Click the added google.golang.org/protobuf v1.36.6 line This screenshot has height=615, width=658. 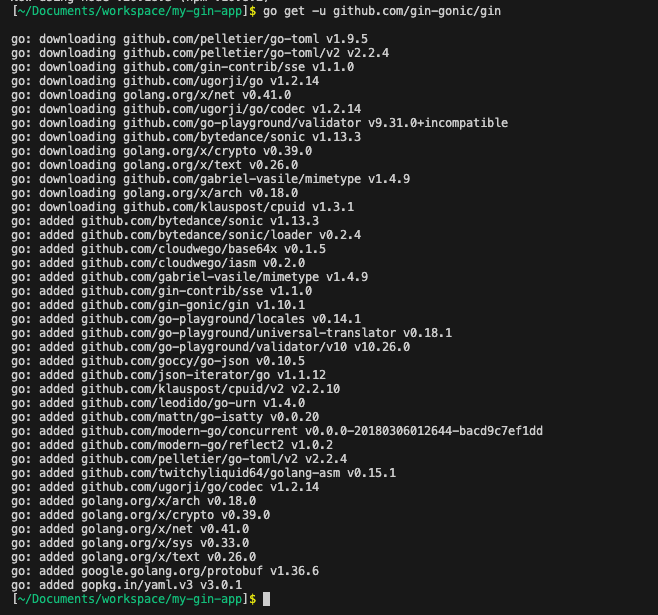165,571
